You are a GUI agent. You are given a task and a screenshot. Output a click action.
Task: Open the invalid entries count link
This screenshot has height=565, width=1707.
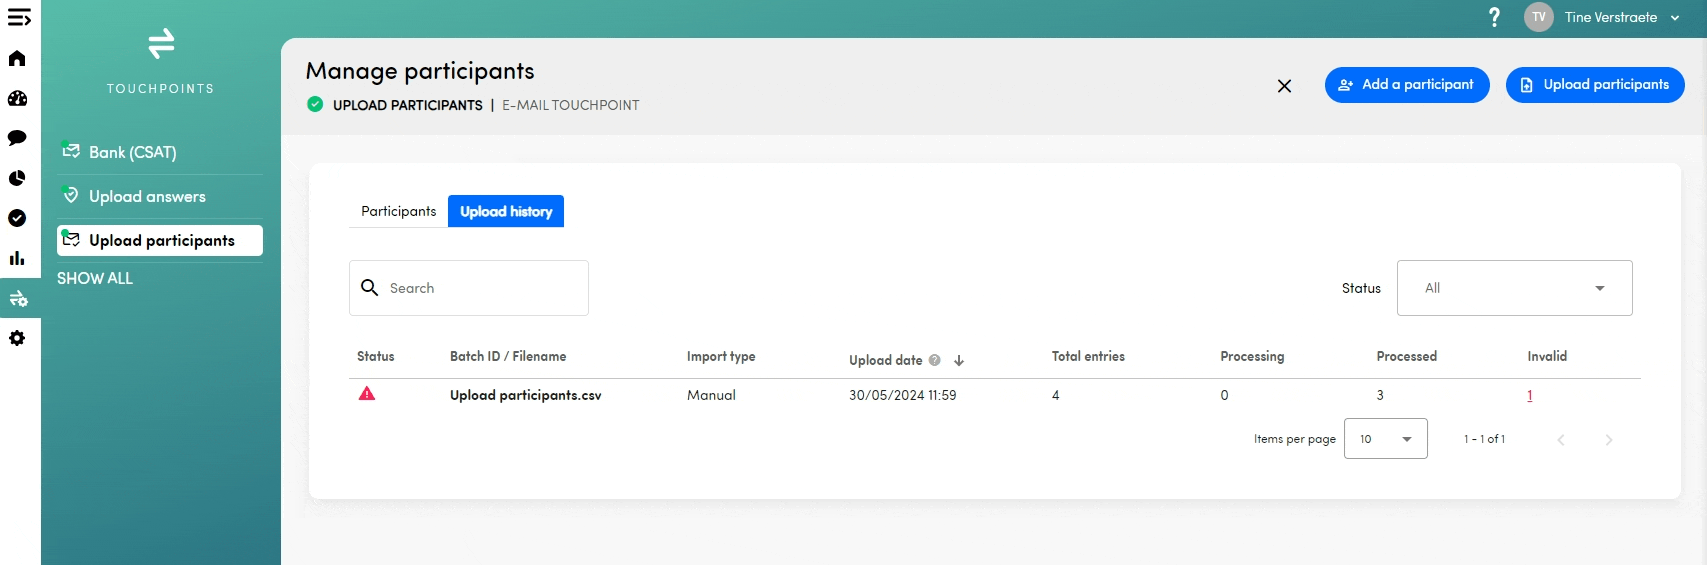click(x=1530, y=396)
